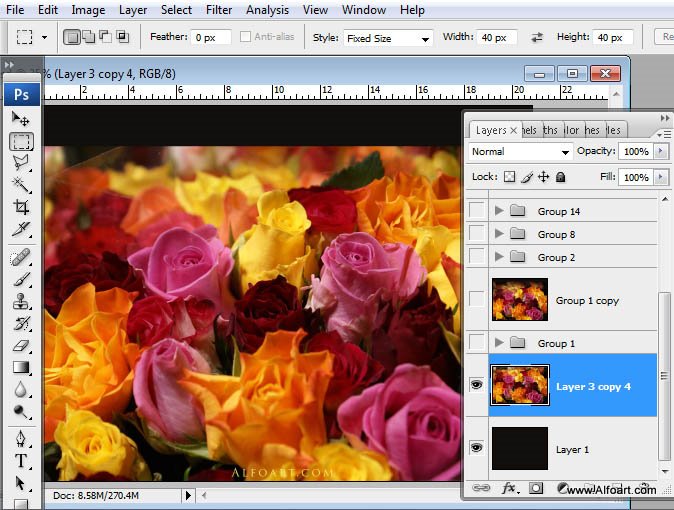Open the Analysis menu
This screenshot has width=674, height=510.
pos(267,10)
